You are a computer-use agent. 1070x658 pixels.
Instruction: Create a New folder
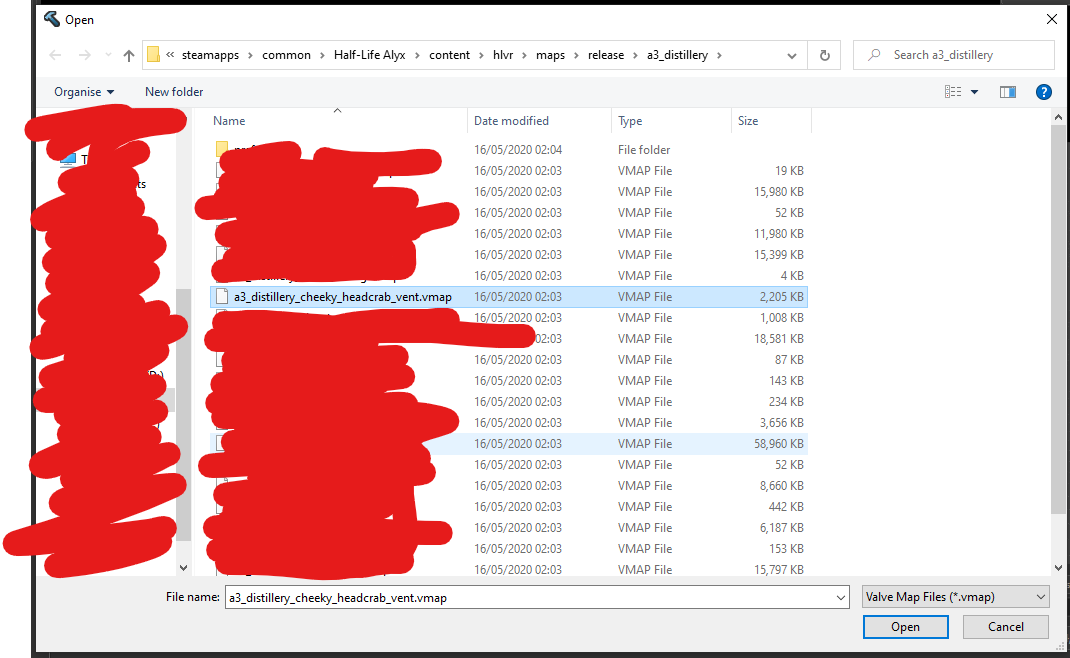pyautogui.click(x=174, y=91)
